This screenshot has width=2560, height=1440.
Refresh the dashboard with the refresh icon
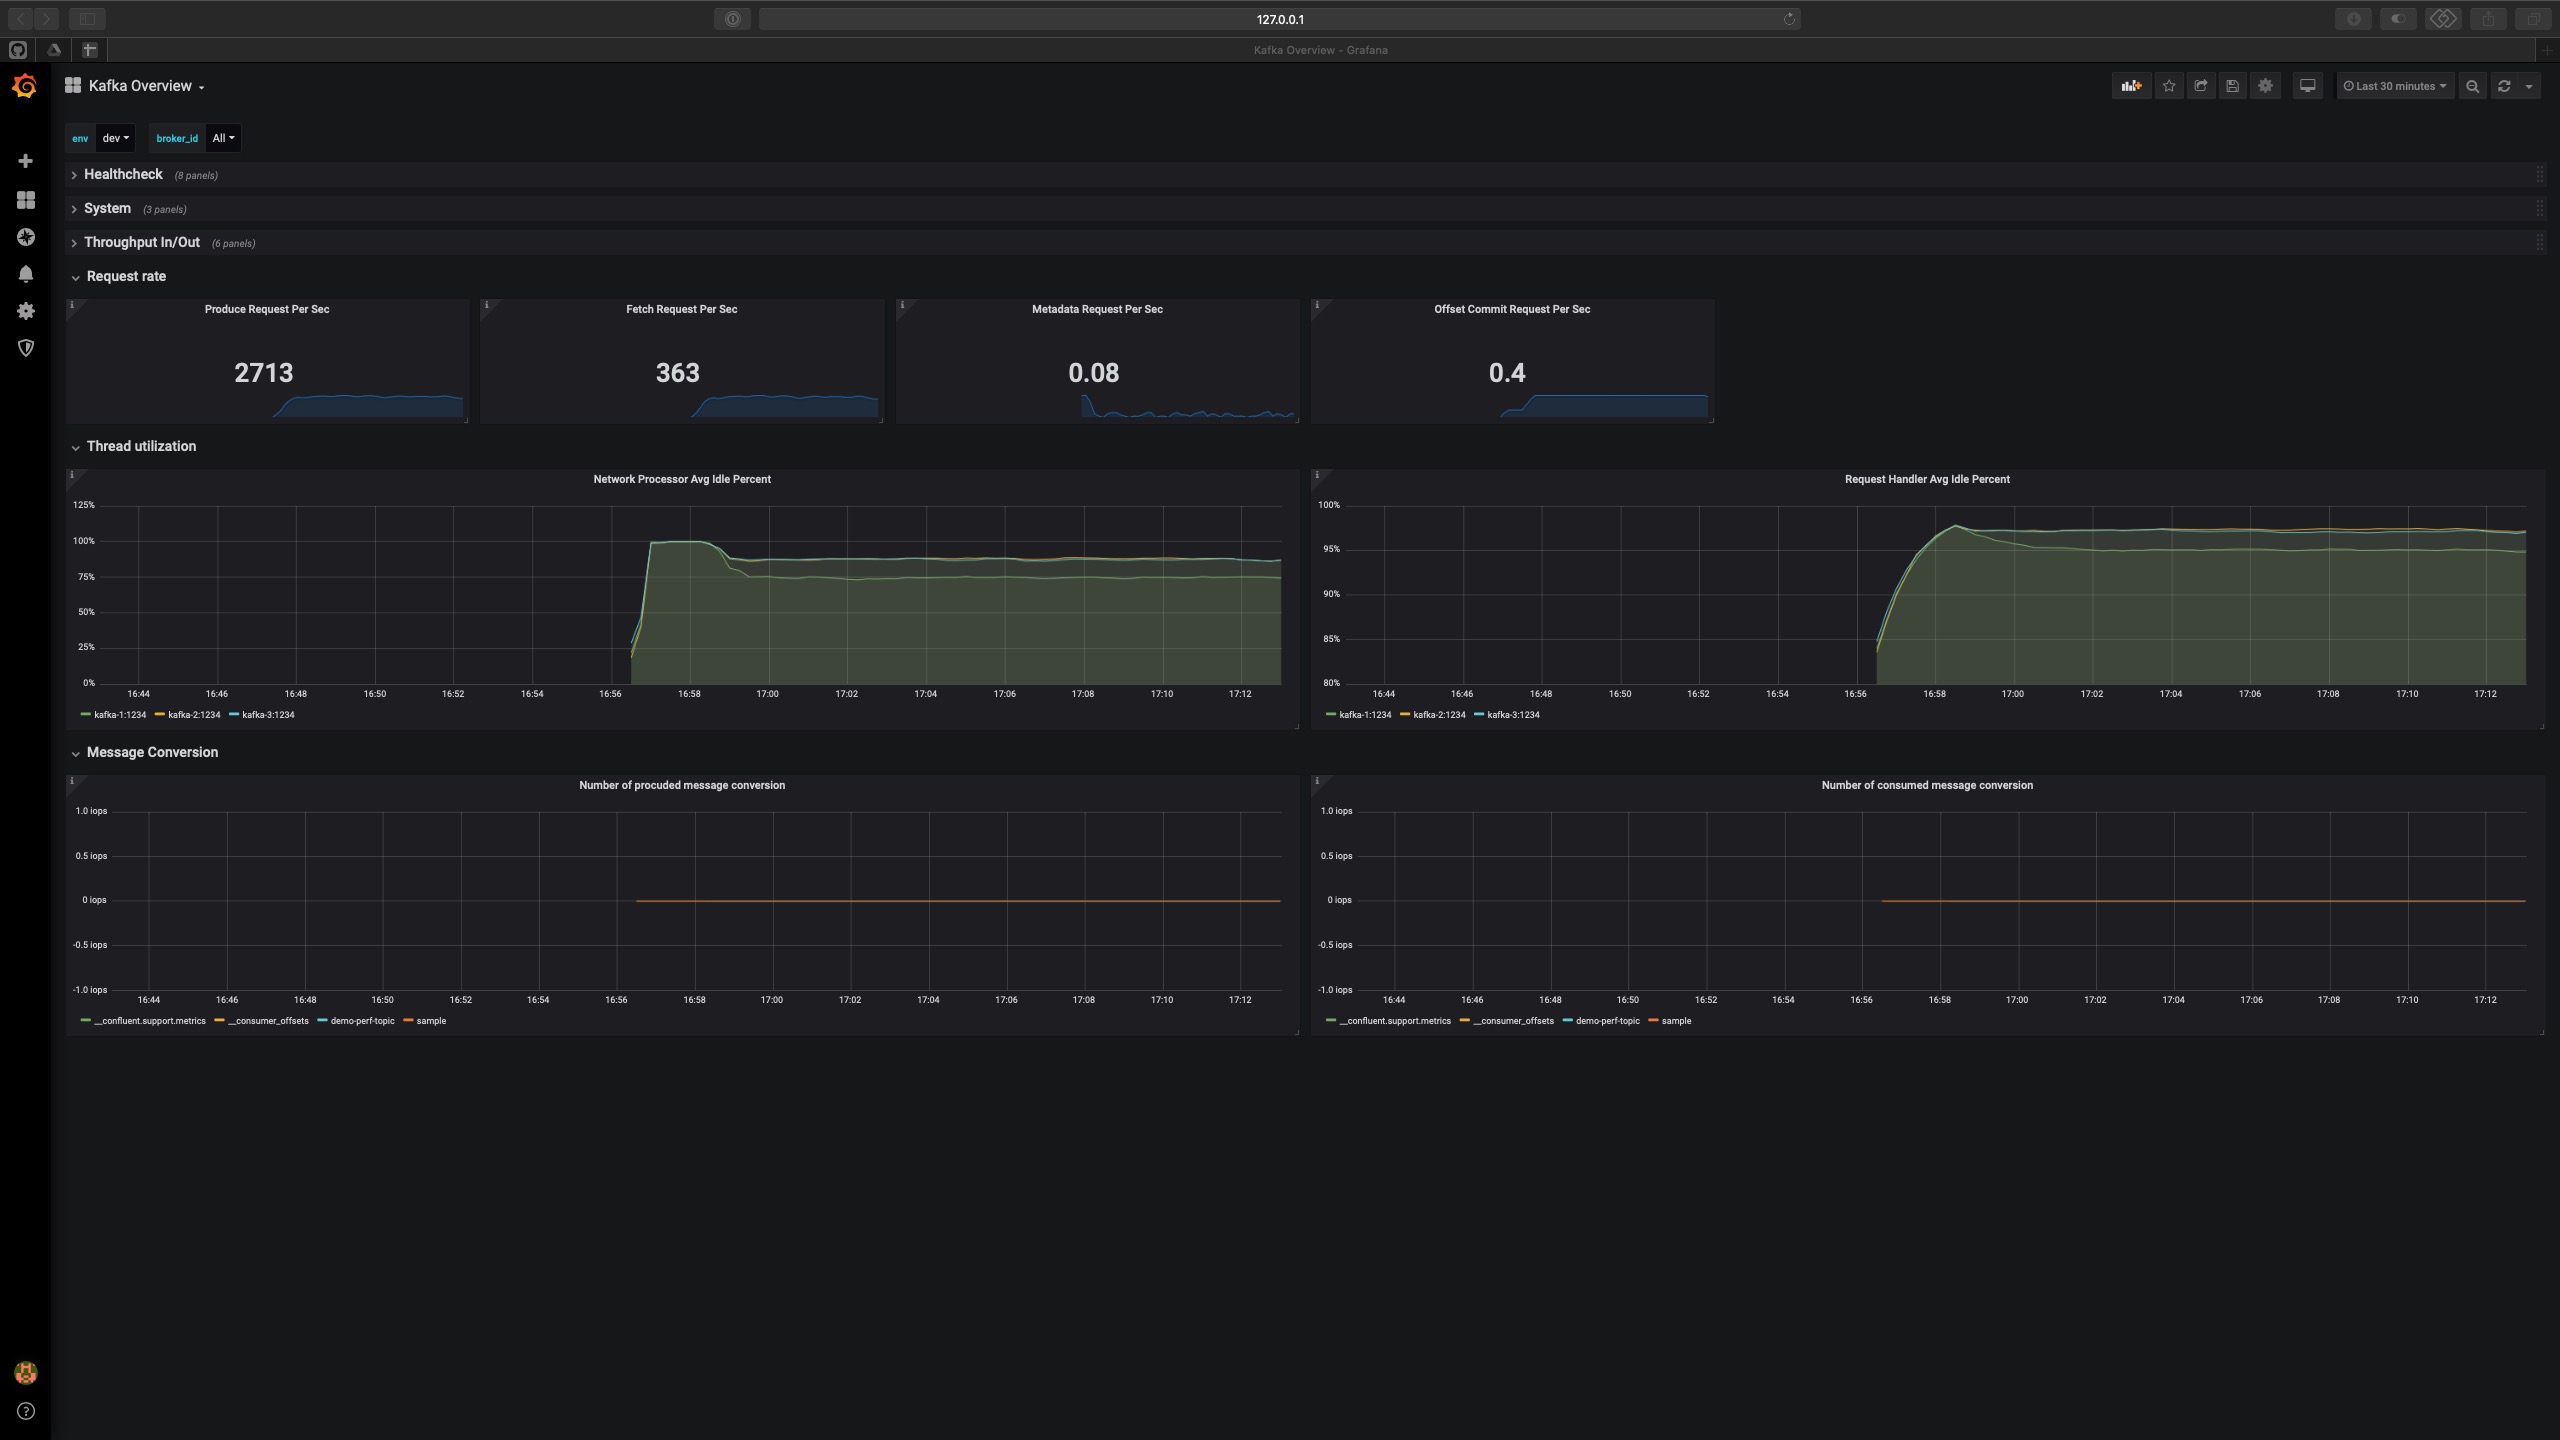(x=2504, y=86)
